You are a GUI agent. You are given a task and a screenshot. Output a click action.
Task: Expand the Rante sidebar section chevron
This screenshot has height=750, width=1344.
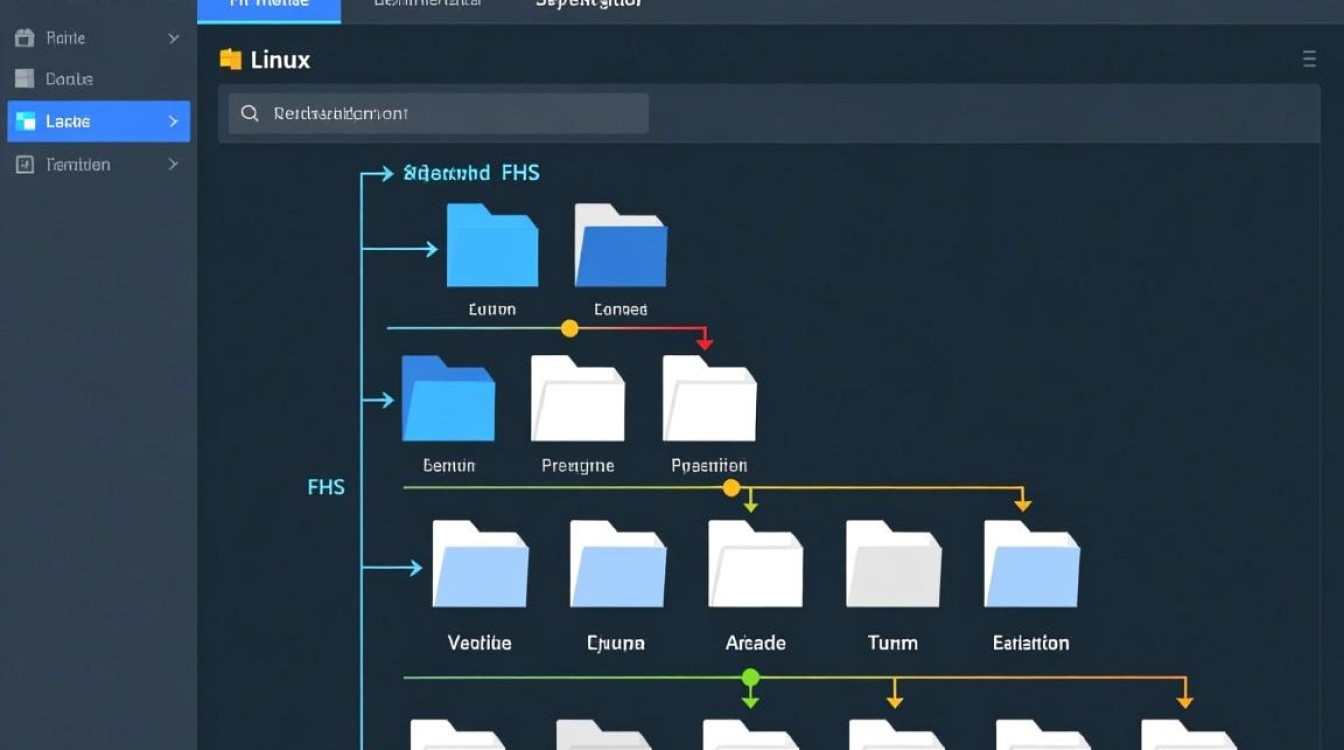point(170,37)
